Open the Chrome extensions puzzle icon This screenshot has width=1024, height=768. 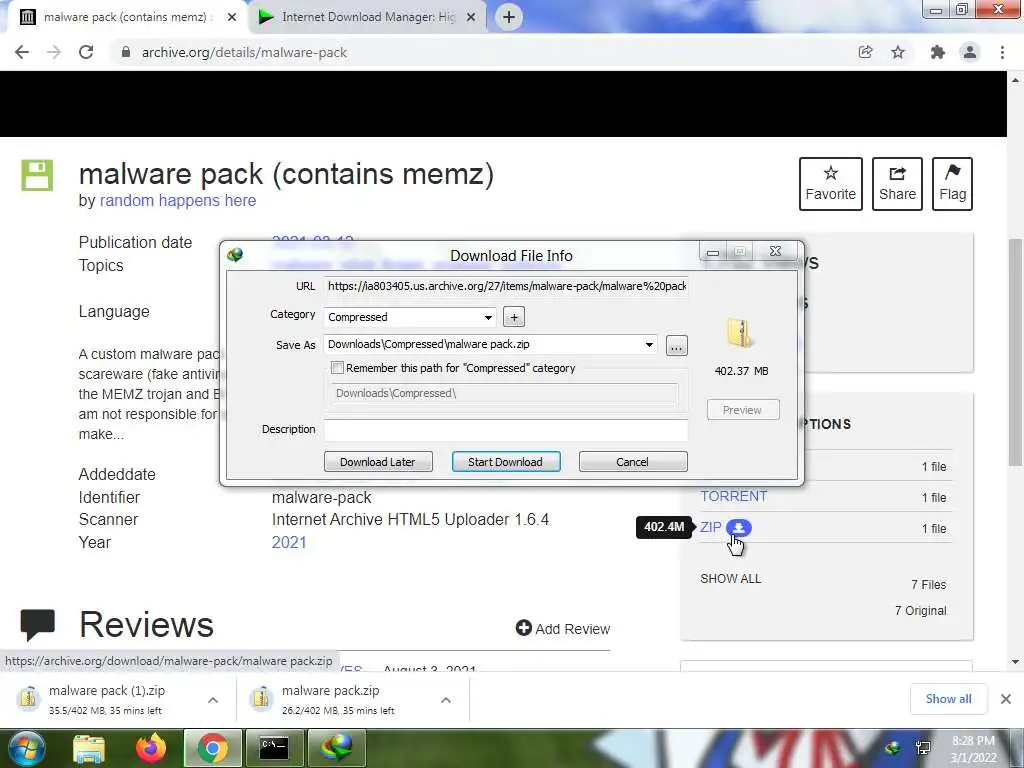tap(938, 52)
